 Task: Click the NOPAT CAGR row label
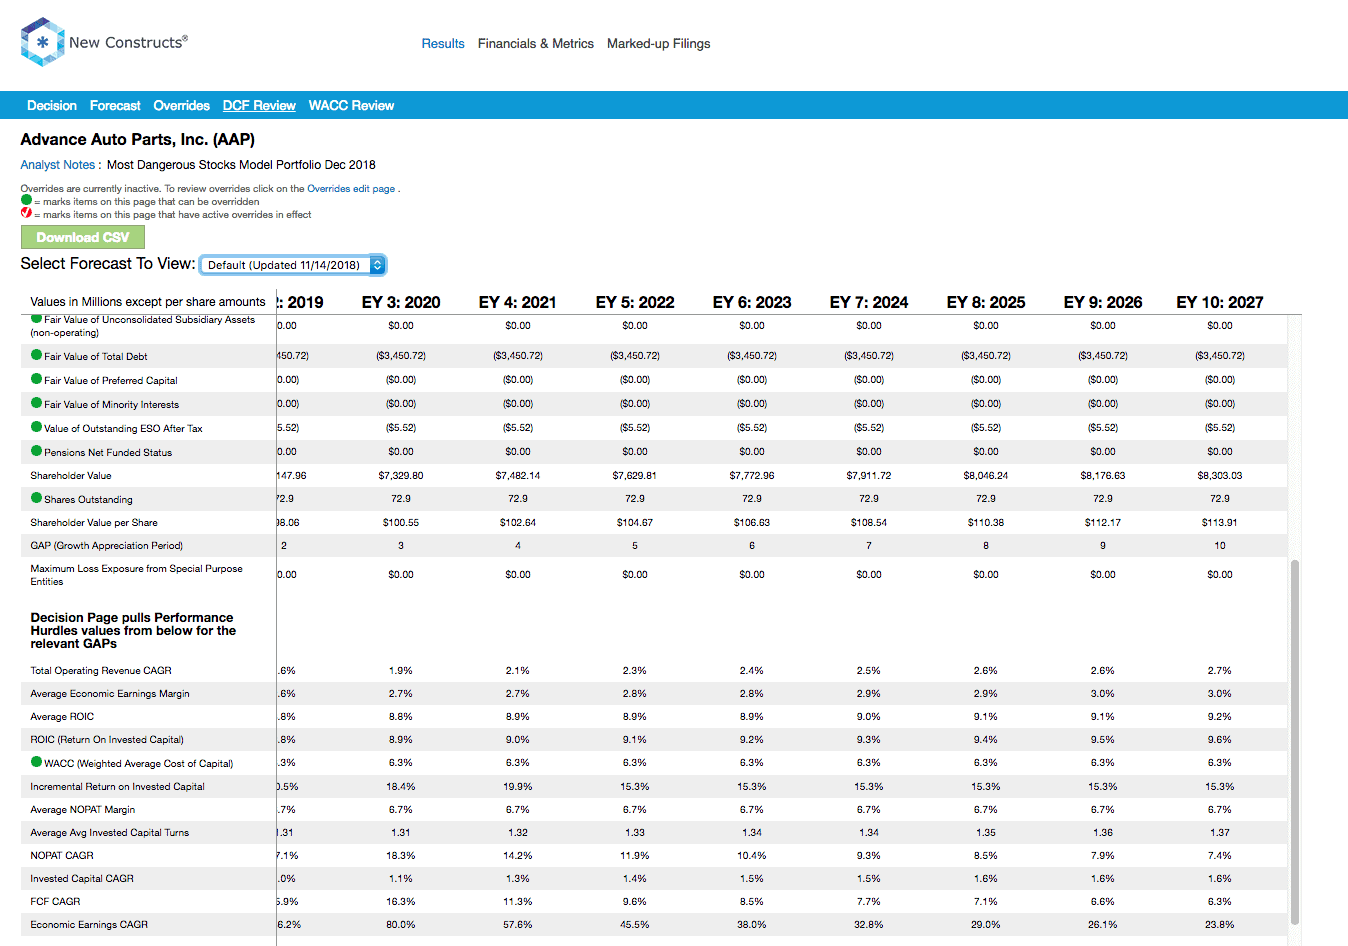coord(62,855)
